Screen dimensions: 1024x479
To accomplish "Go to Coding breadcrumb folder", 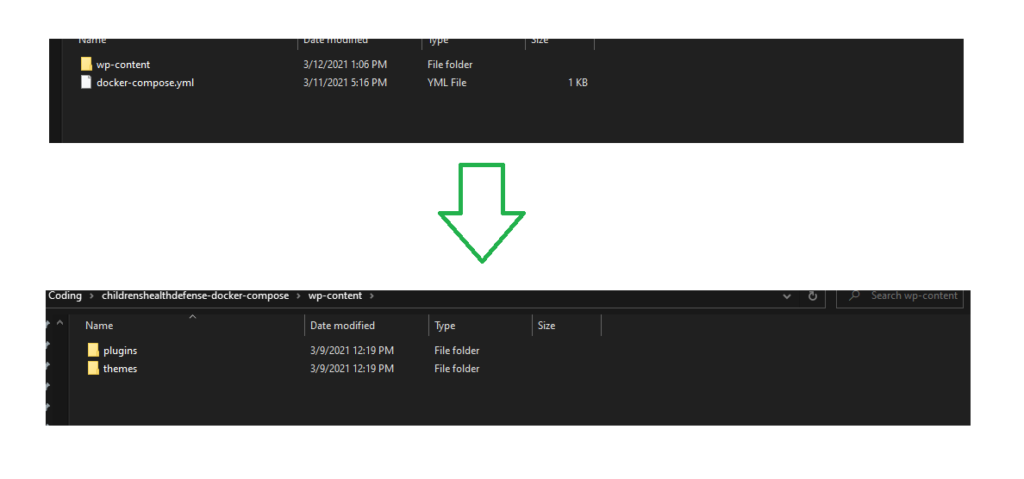I will pos(65,296).
